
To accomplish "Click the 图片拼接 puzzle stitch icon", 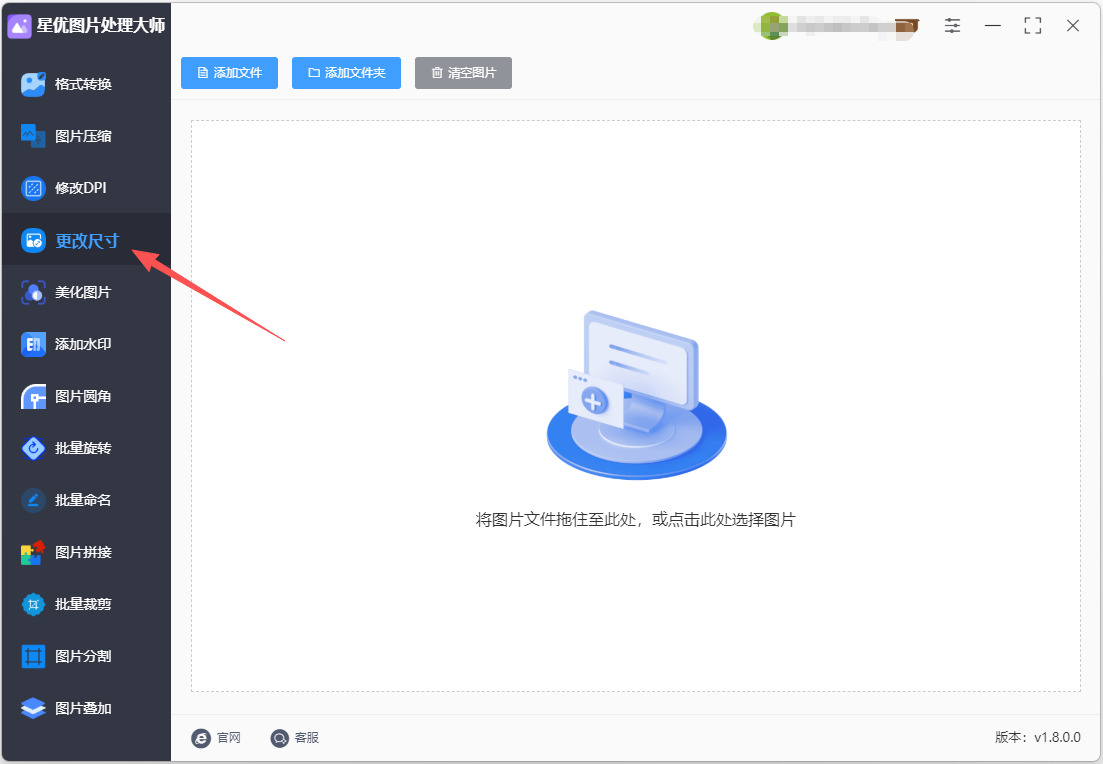I will pos(33,552).
